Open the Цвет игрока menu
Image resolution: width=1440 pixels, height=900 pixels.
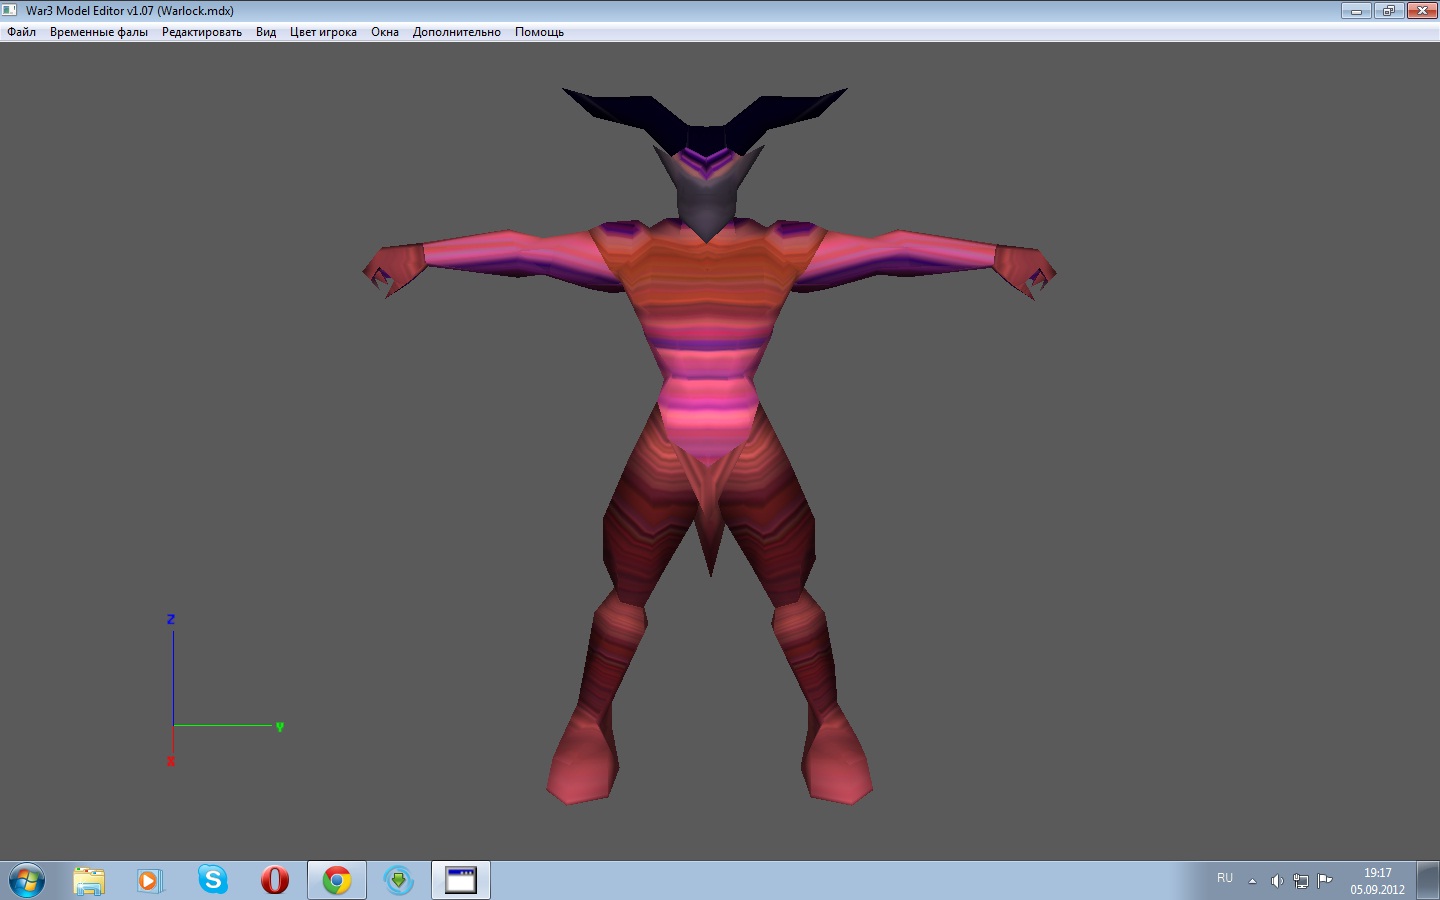[x=323, y=32]
